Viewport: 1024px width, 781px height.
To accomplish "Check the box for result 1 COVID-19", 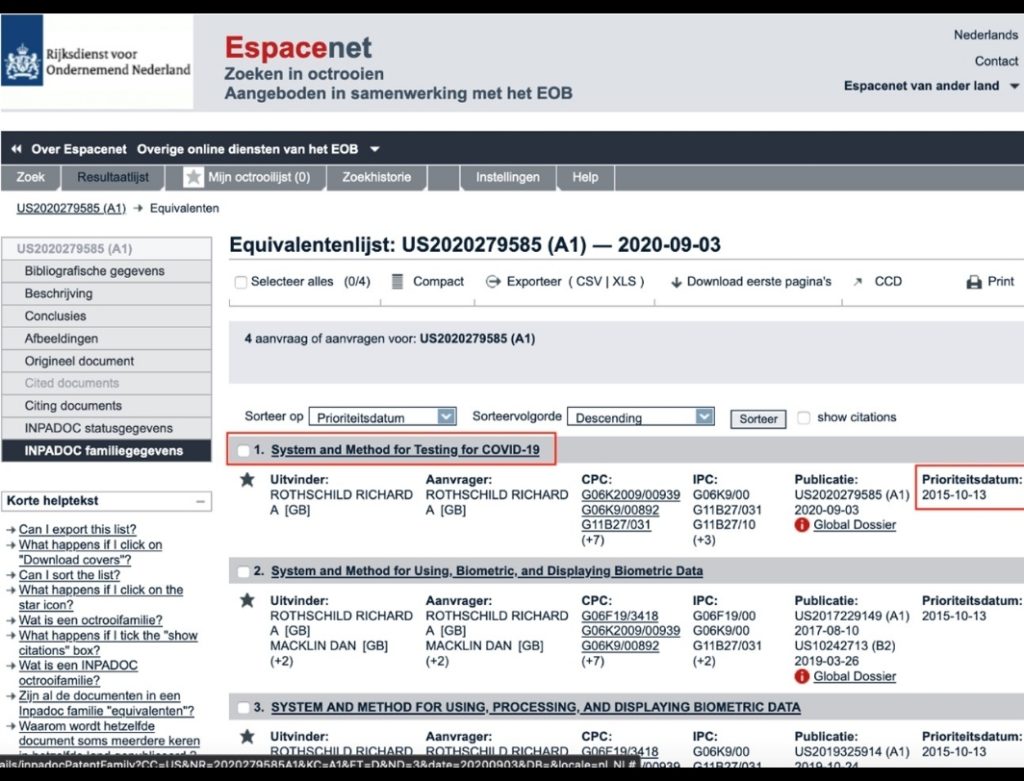I will pyautogui.click(x=243, y=451).
